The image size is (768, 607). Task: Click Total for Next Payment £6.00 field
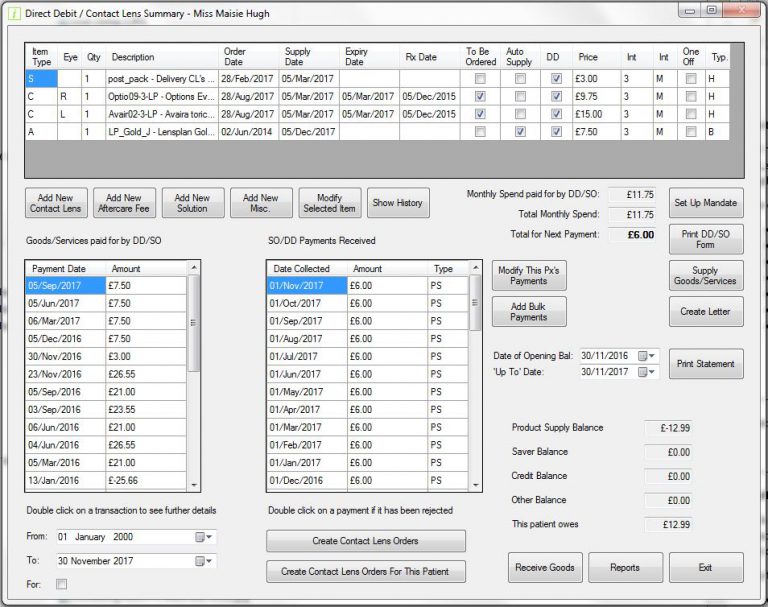tap(631, 235)
